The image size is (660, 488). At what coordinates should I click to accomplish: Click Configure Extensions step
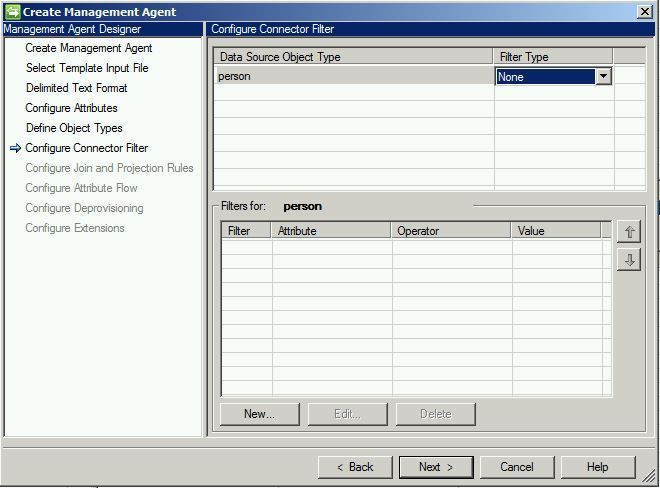(x=75, y=228)
